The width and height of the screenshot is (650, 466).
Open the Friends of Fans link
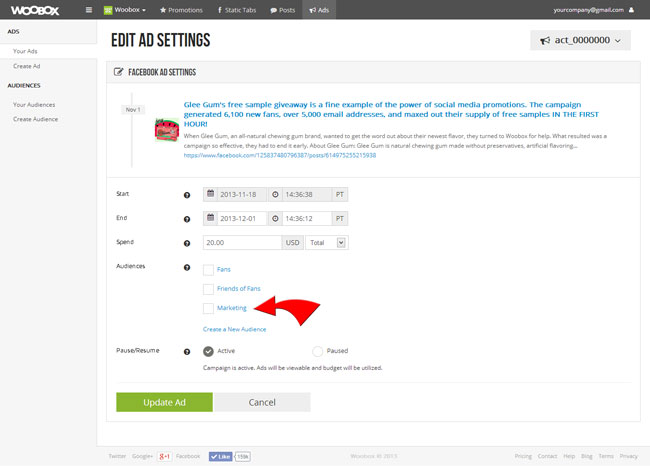pyautogui.click(x=238, y=289)
